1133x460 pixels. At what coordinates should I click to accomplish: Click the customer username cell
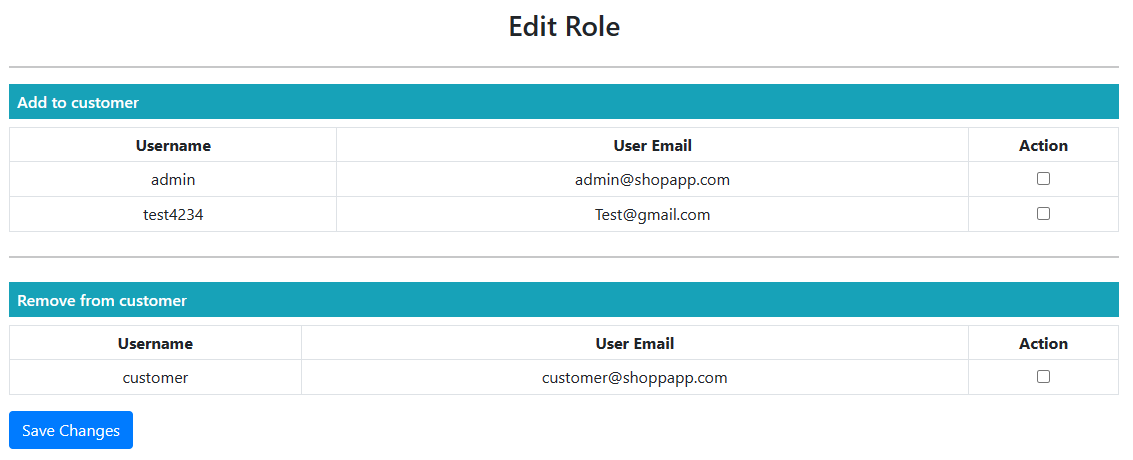155,378
